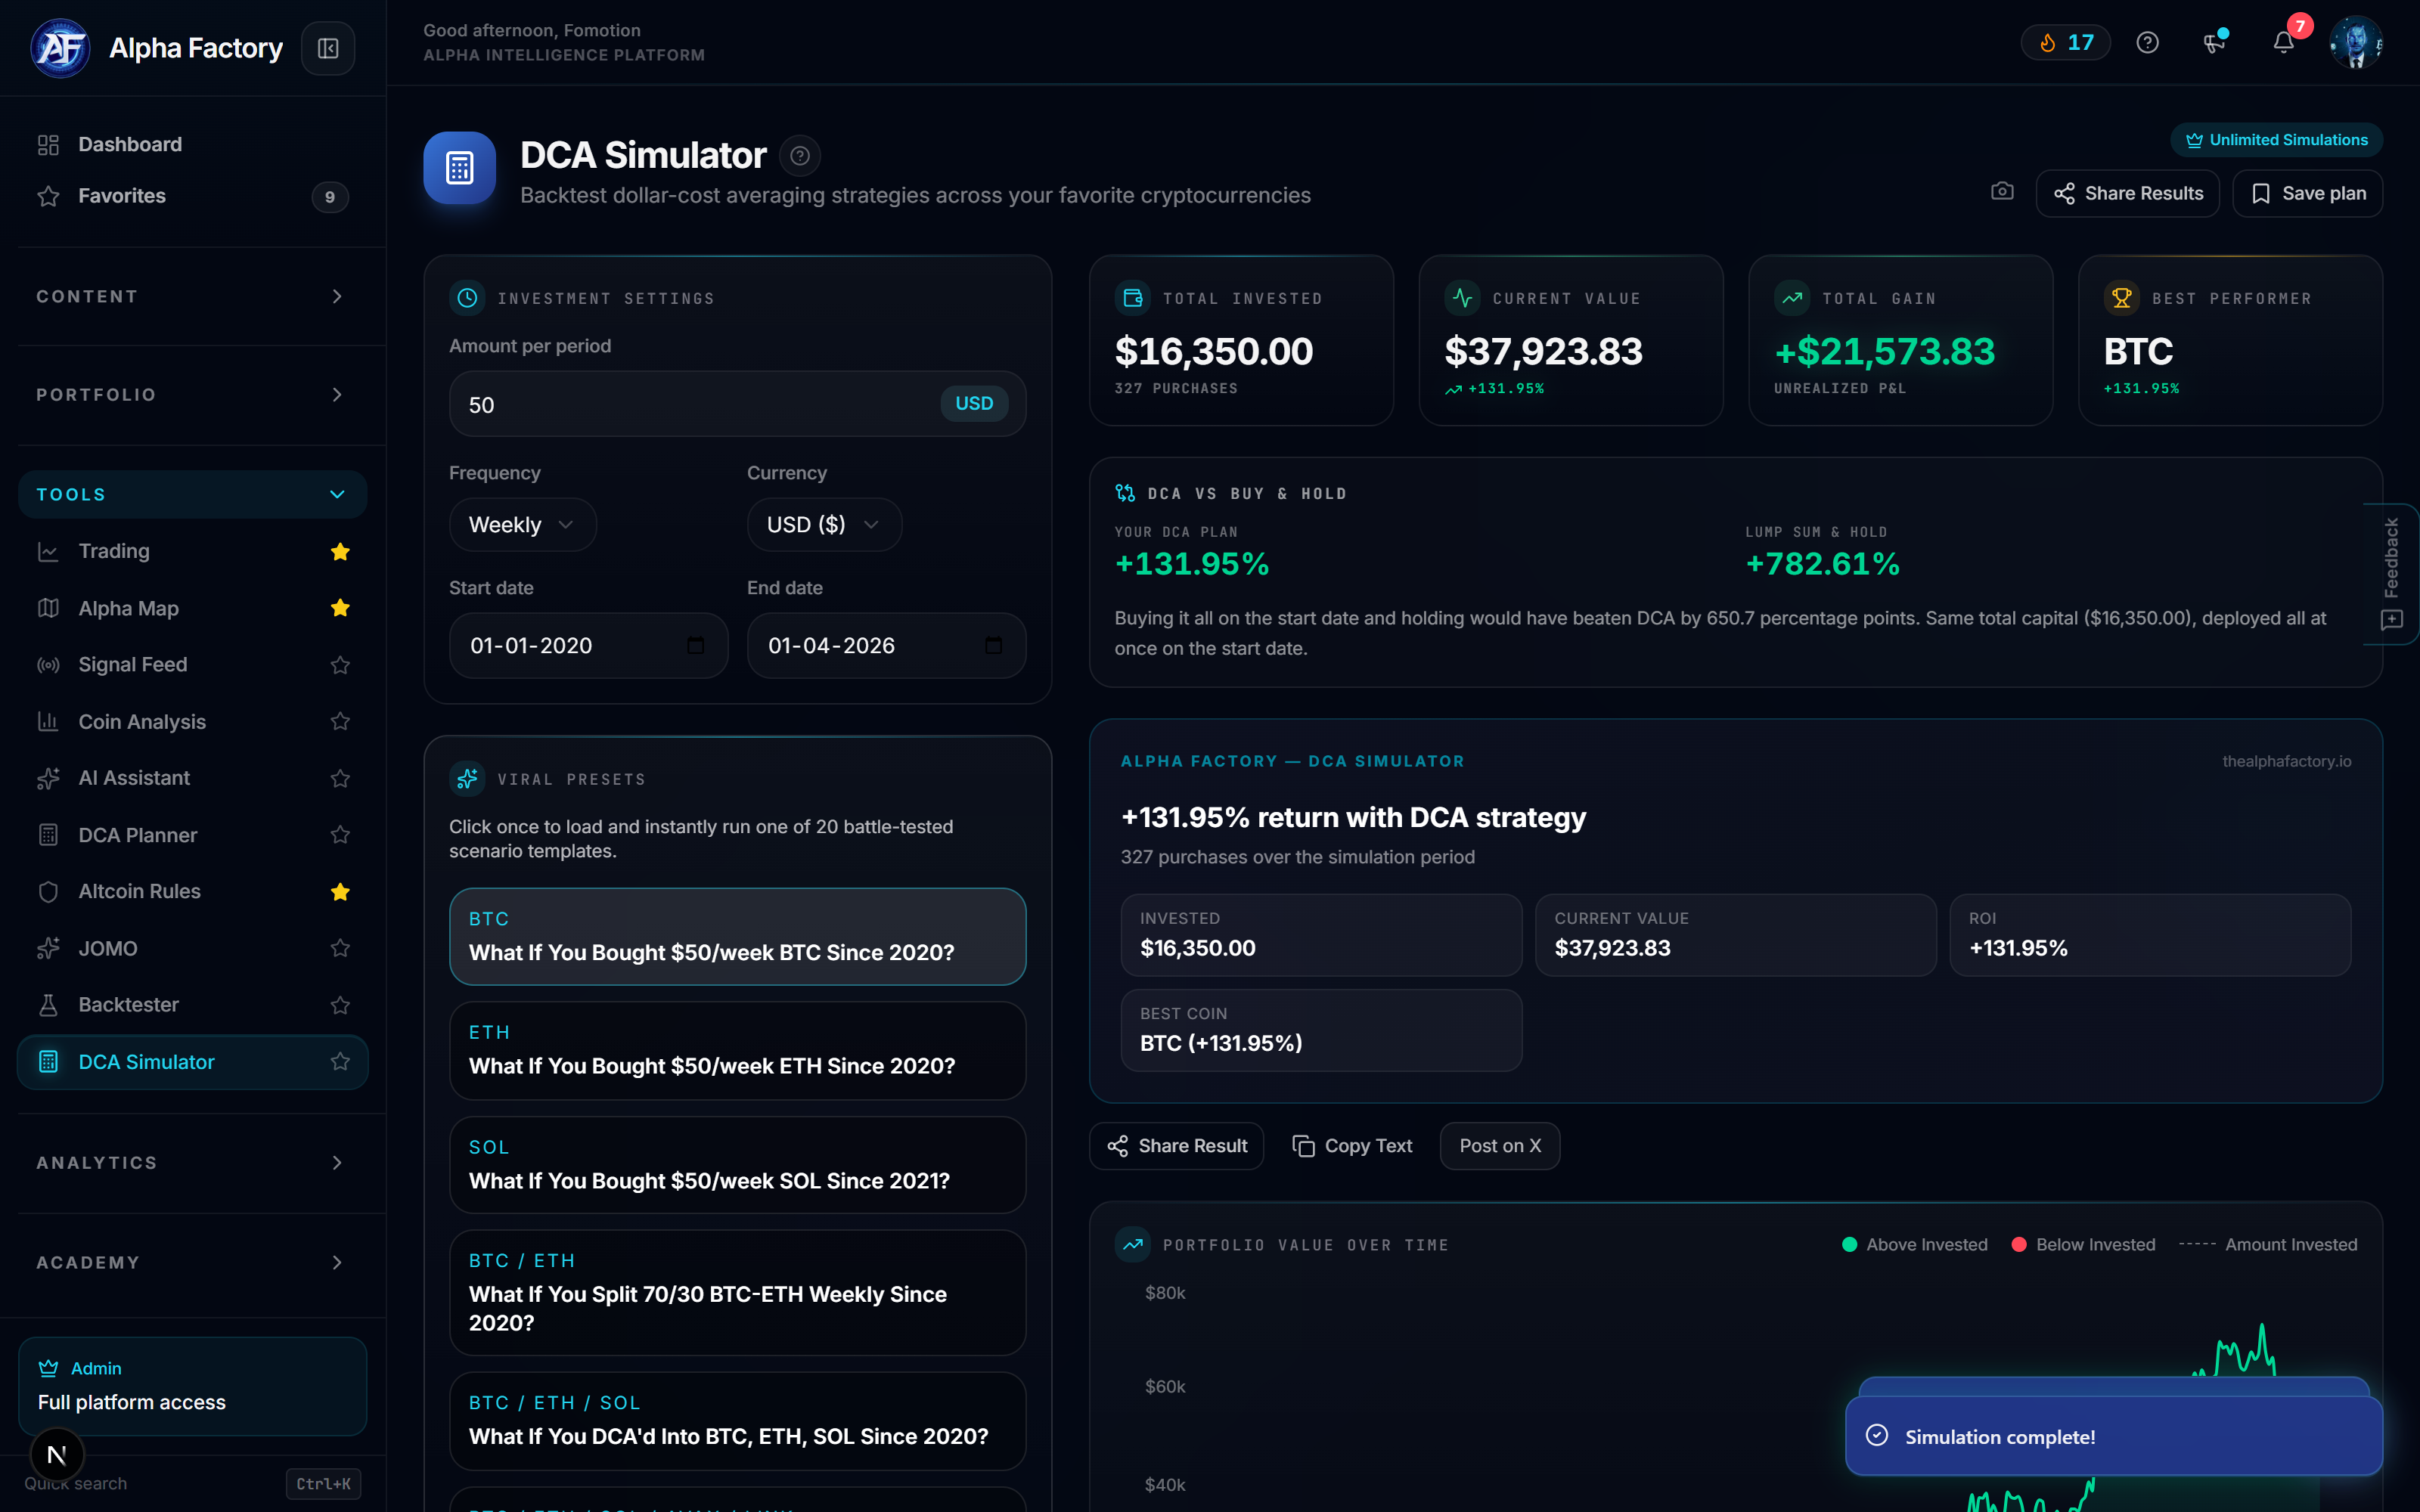Open the Frequency dropdown set to Weekly
The height and width of the screenshot is (1512, 2420).
523,525
